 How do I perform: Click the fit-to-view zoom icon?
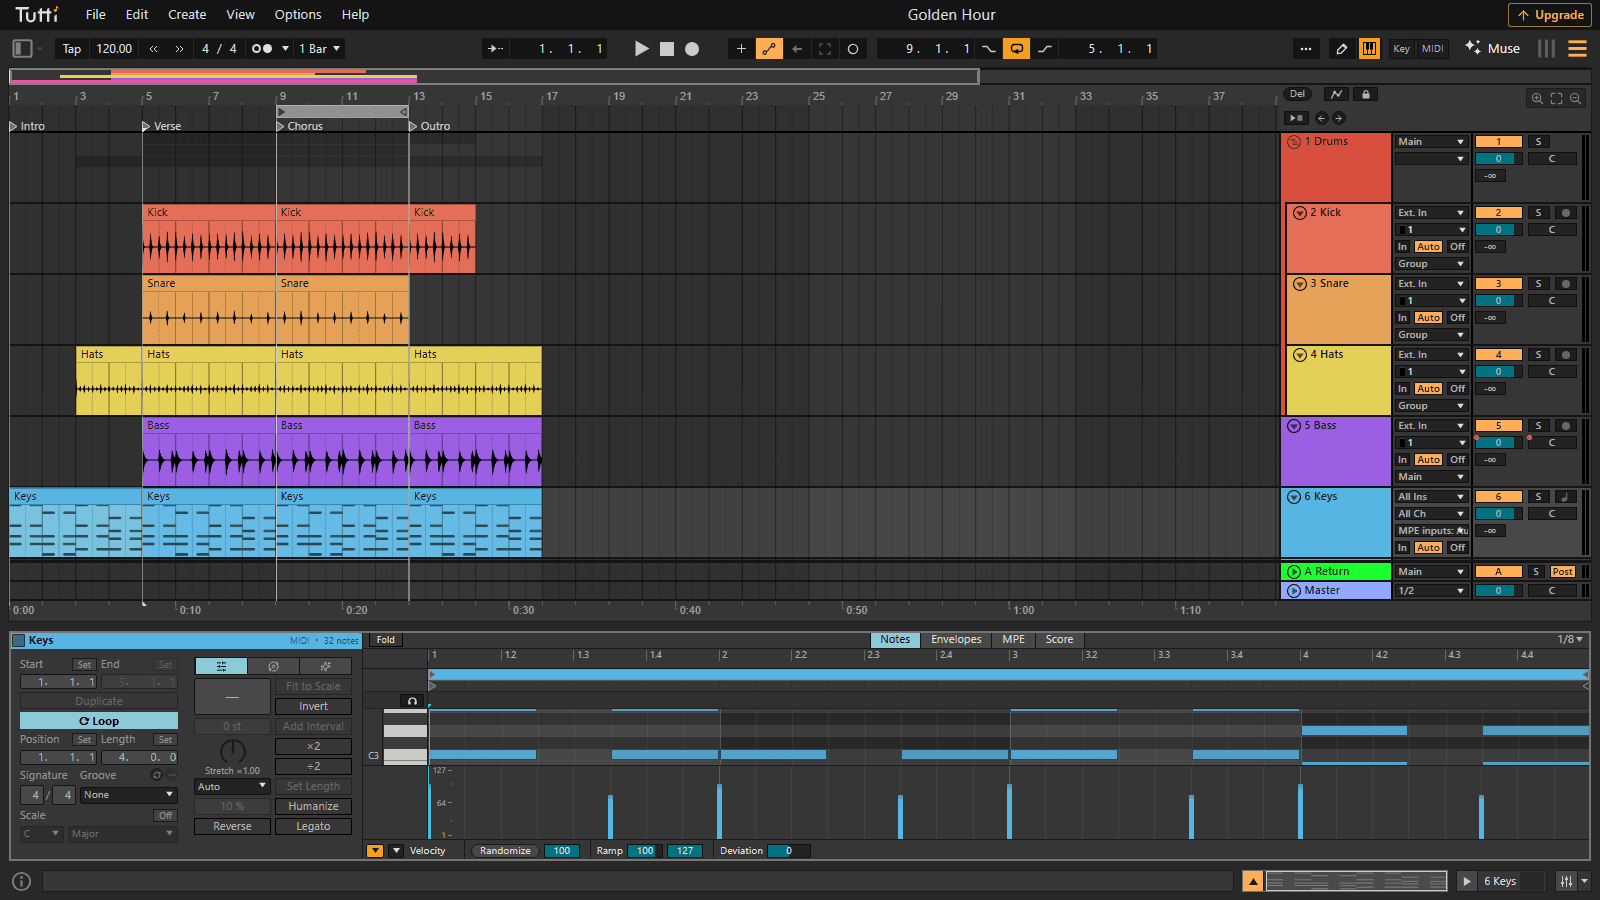(x=1556, y=98)
